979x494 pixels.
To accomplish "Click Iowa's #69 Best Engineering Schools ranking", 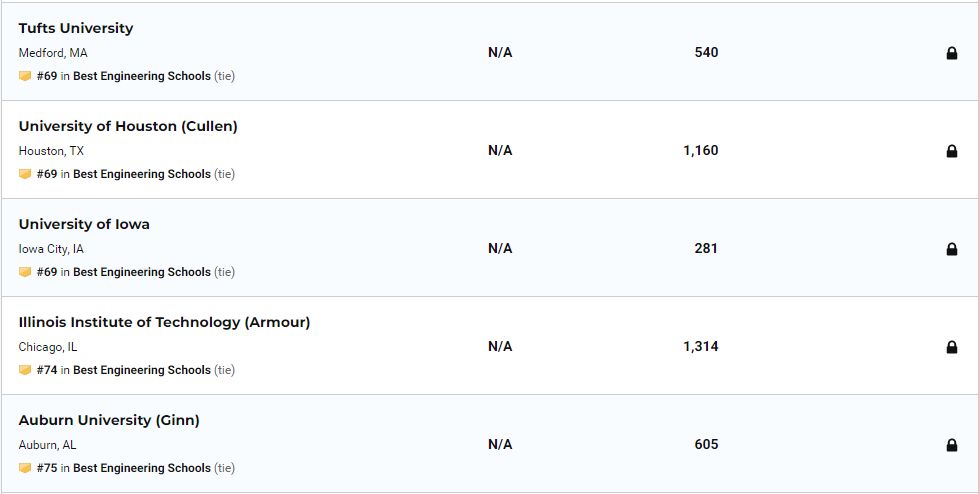I will tap(124, 272).
